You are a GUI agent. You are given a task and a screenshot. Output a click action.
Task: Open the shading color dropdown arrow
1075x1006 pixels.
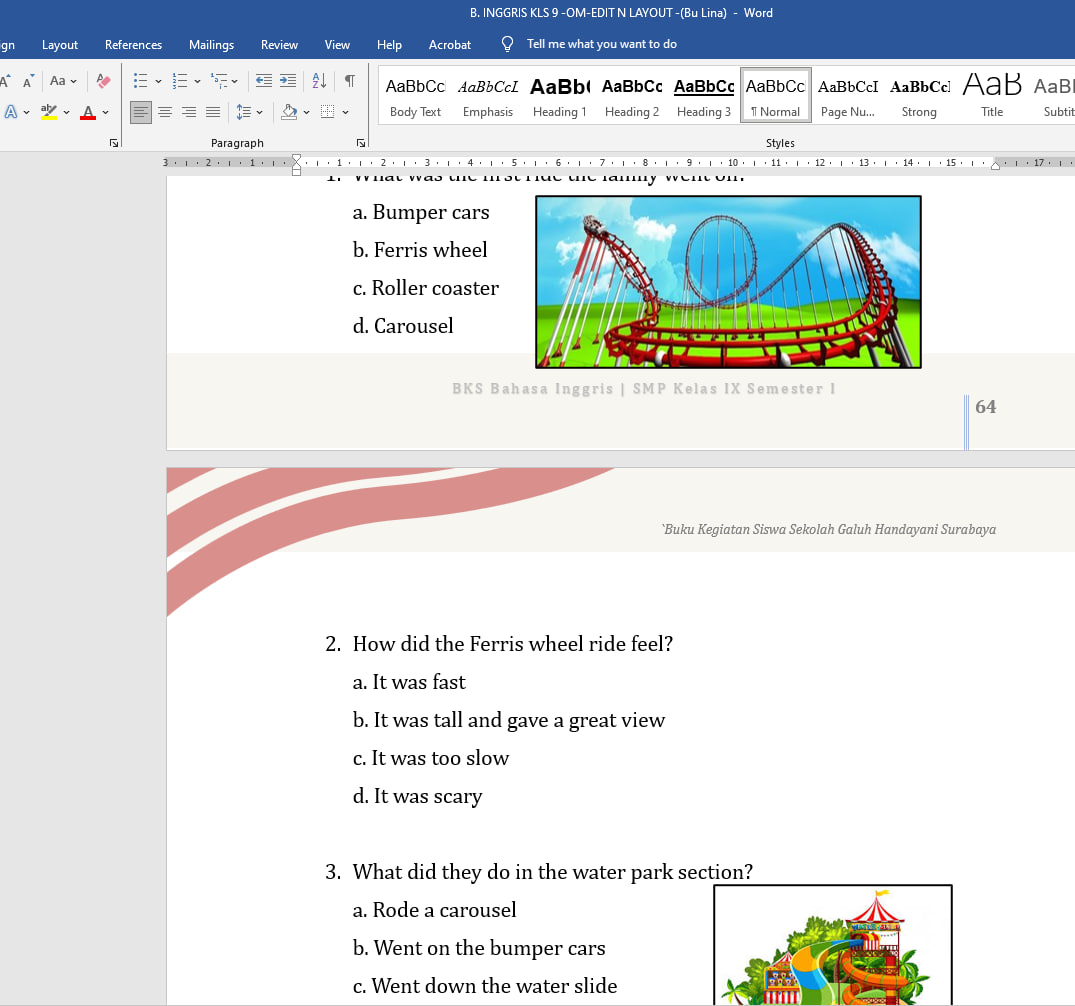click(306, 112)
